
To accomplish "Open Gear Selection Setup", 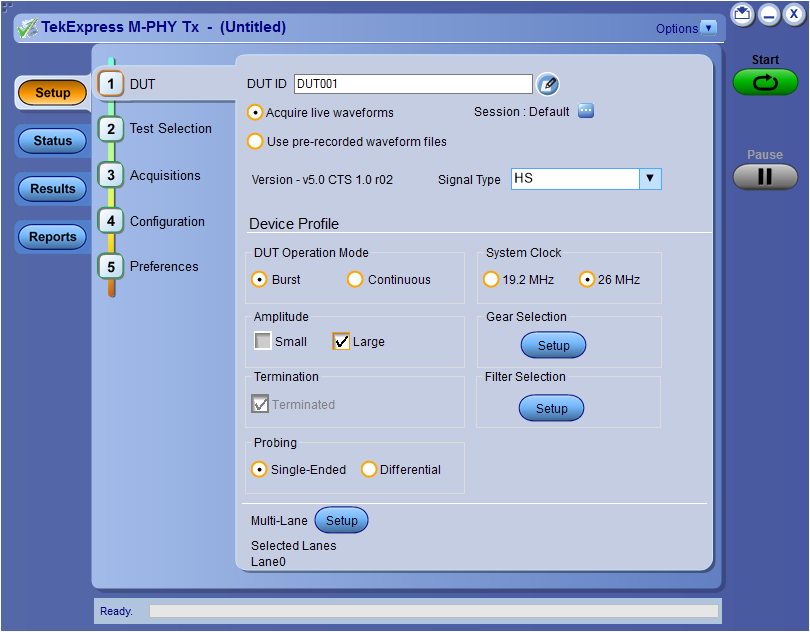I will tap(553, 345).
